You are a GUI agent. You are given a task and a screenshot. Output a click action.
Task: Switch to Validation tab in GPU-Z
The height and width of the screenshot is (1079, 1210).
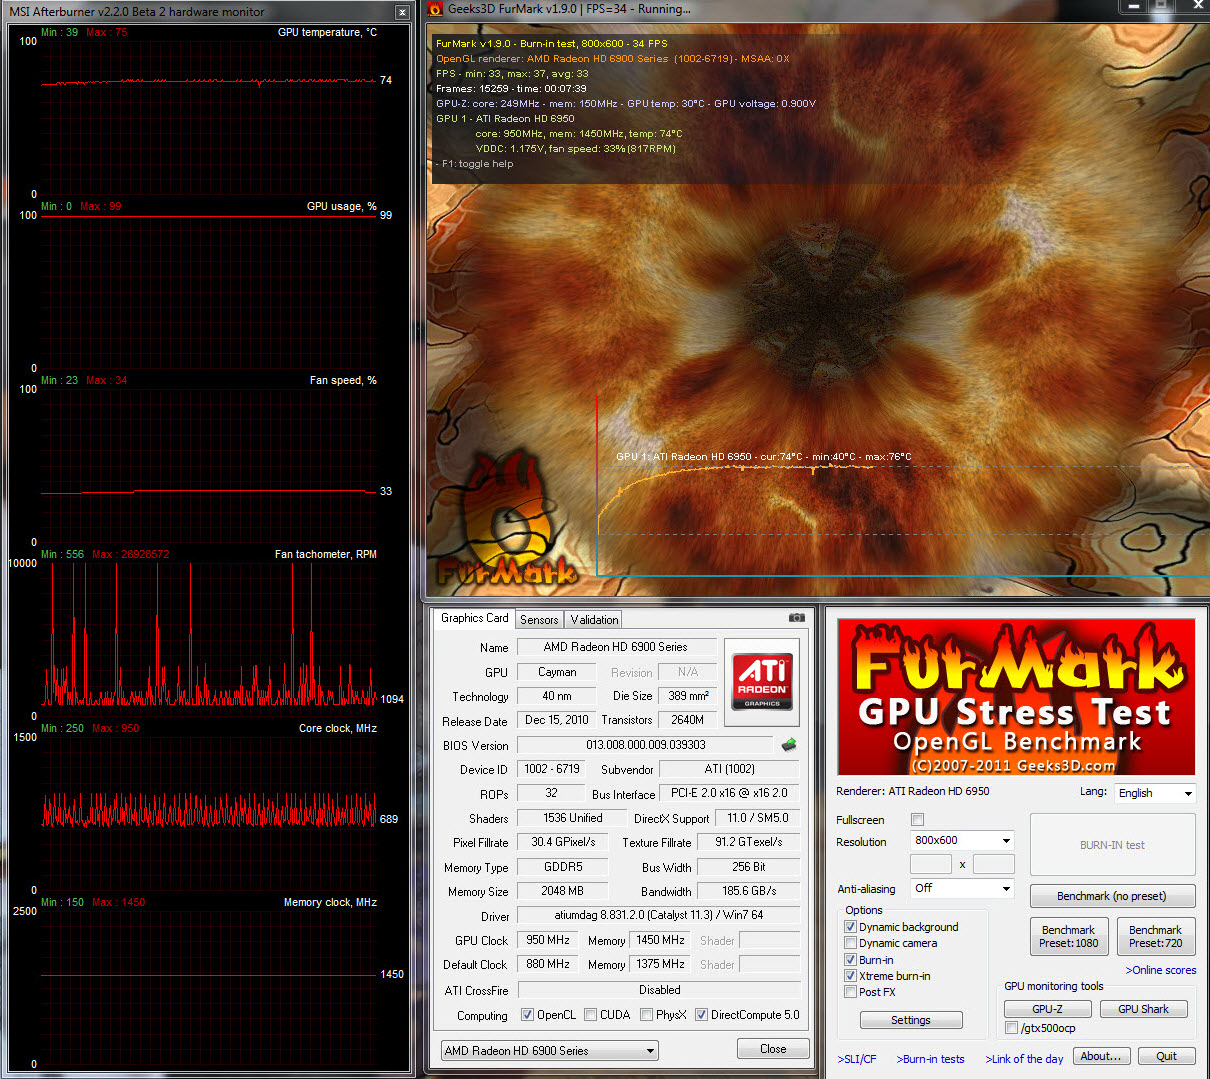(x=594, y=620)
